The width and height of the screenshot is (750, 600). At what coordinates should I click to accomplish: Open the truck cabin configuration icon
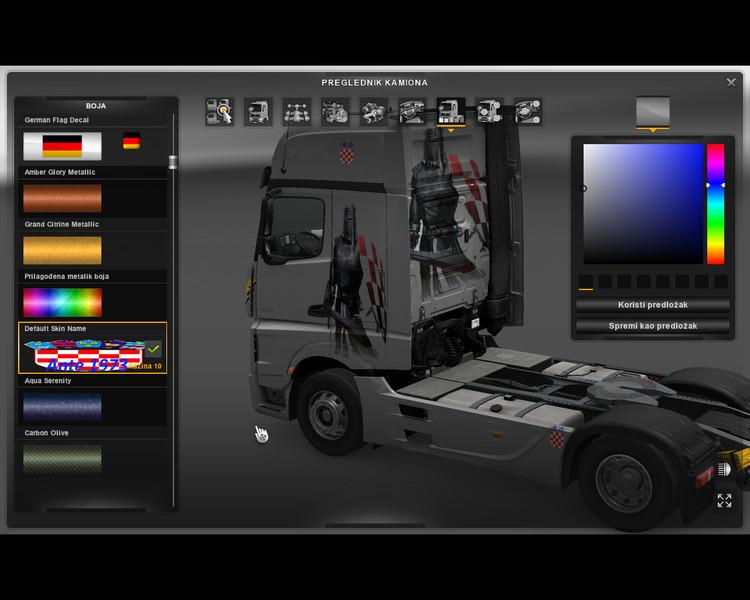[x=257, y=111]
